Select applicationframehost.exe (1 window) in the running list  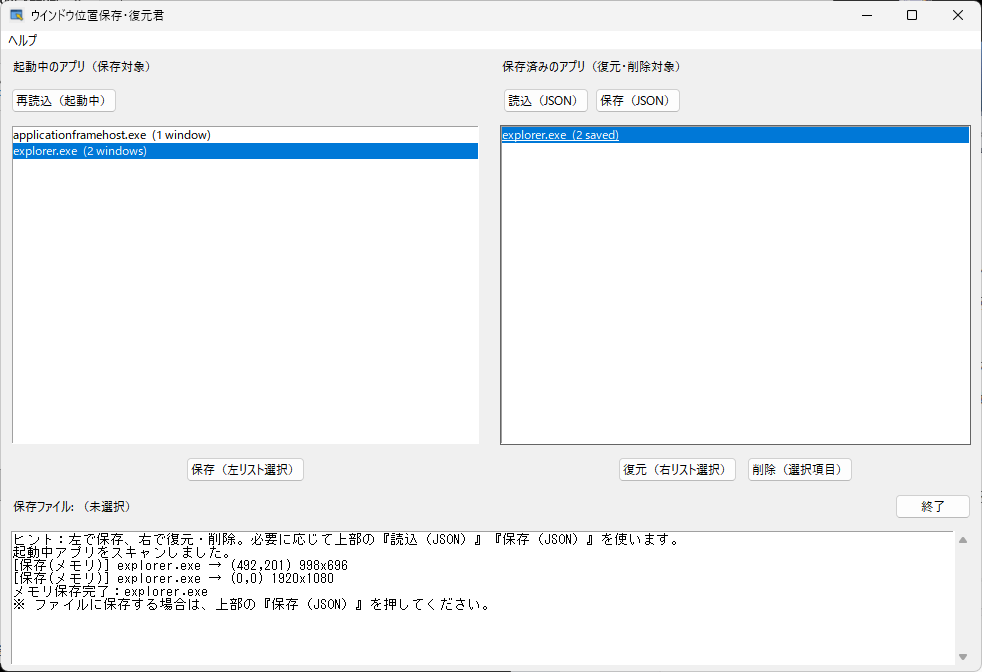pos(245,135)
